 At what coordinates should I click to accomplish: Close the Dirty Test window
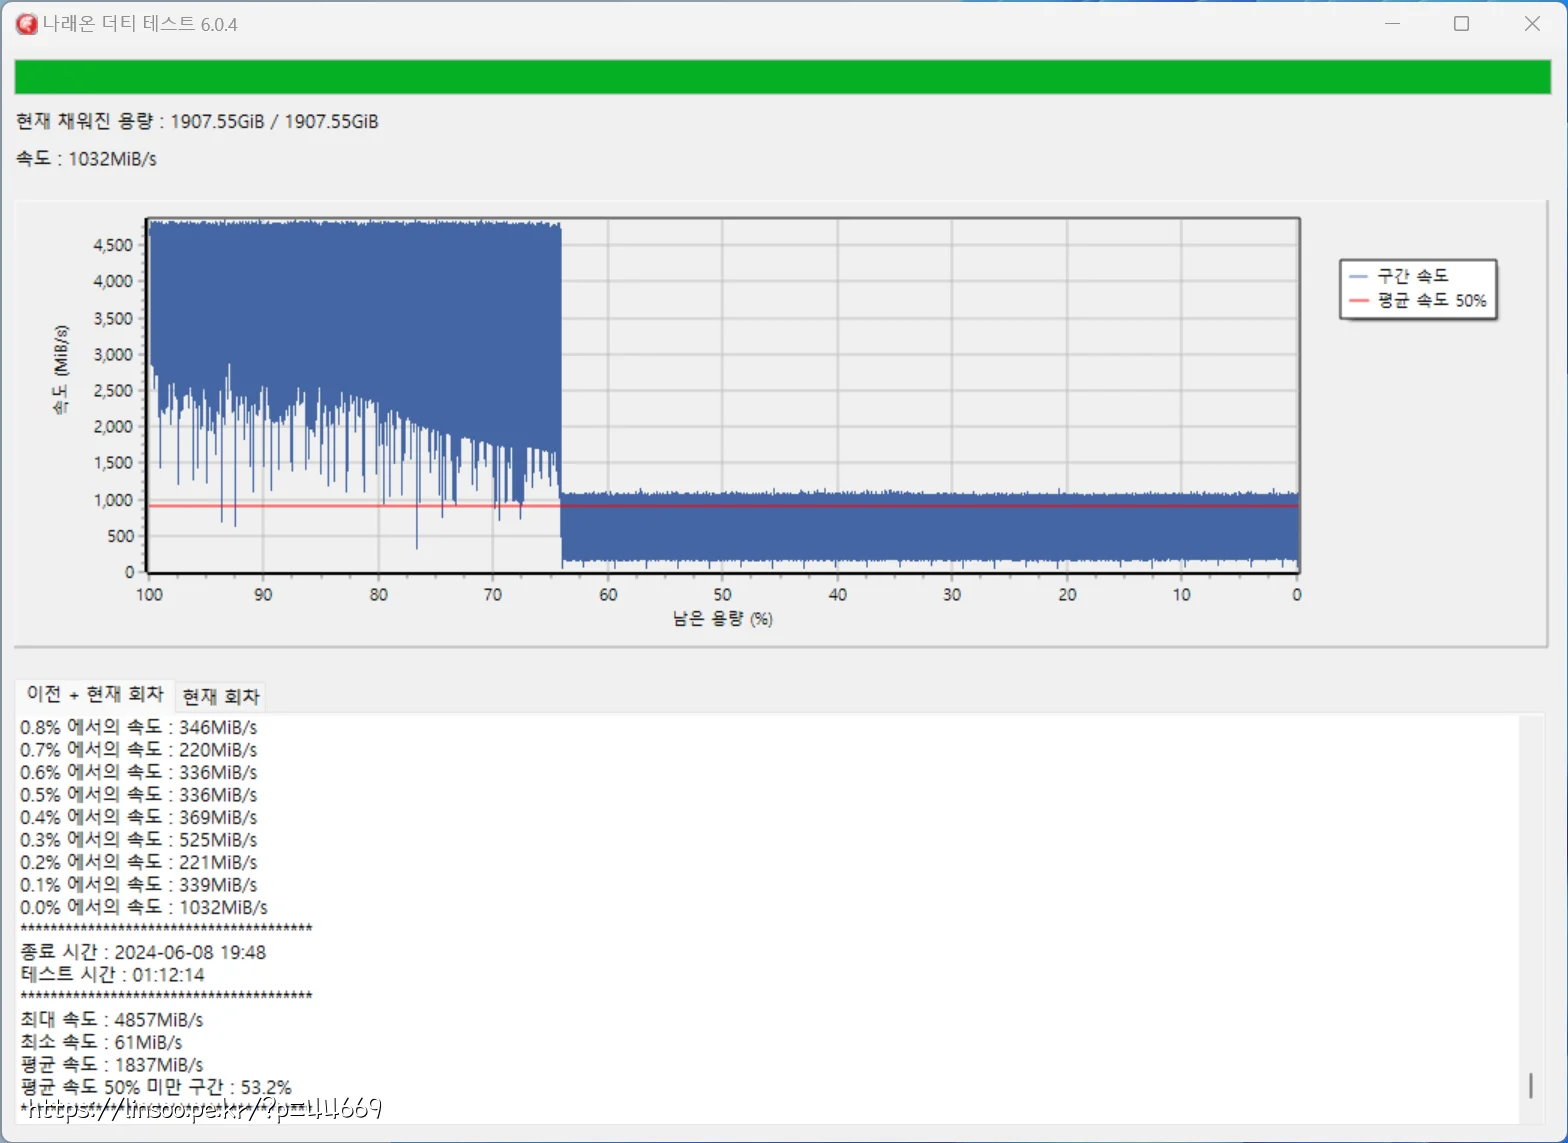coord(1532,24)
